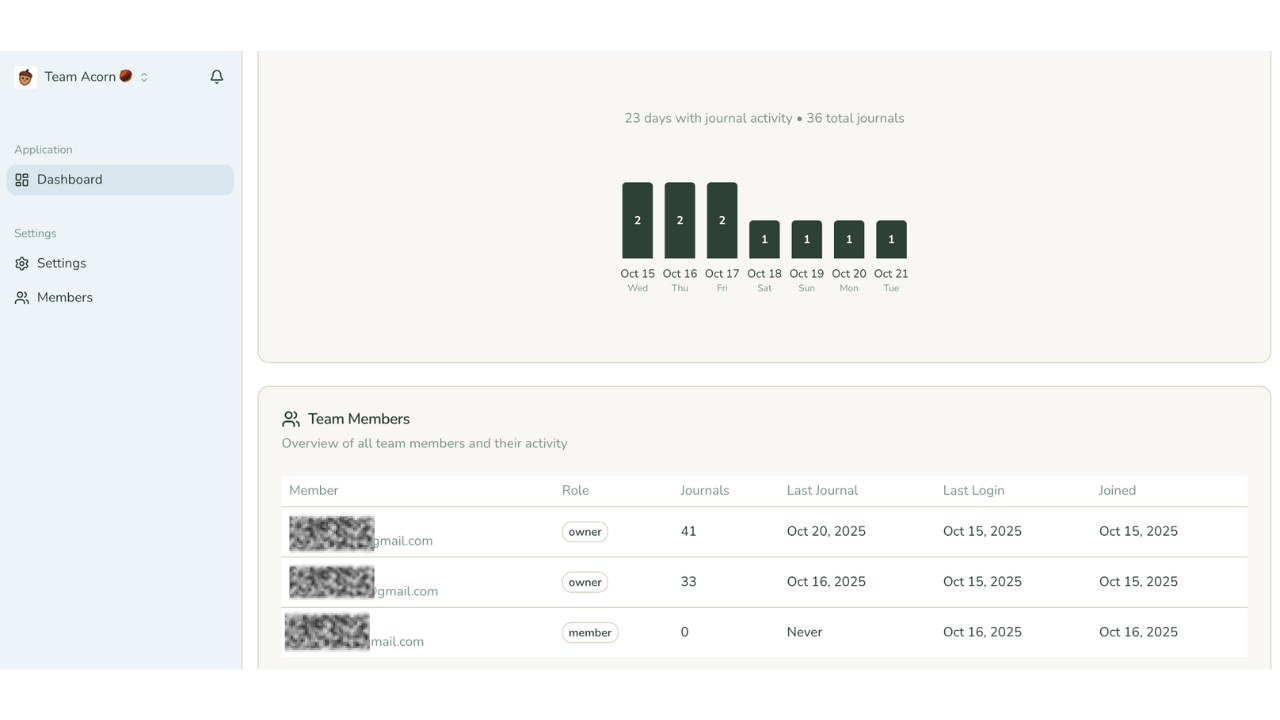Select the Oct 19 journal bar
Screen dimensions: 1280x720
807,240
